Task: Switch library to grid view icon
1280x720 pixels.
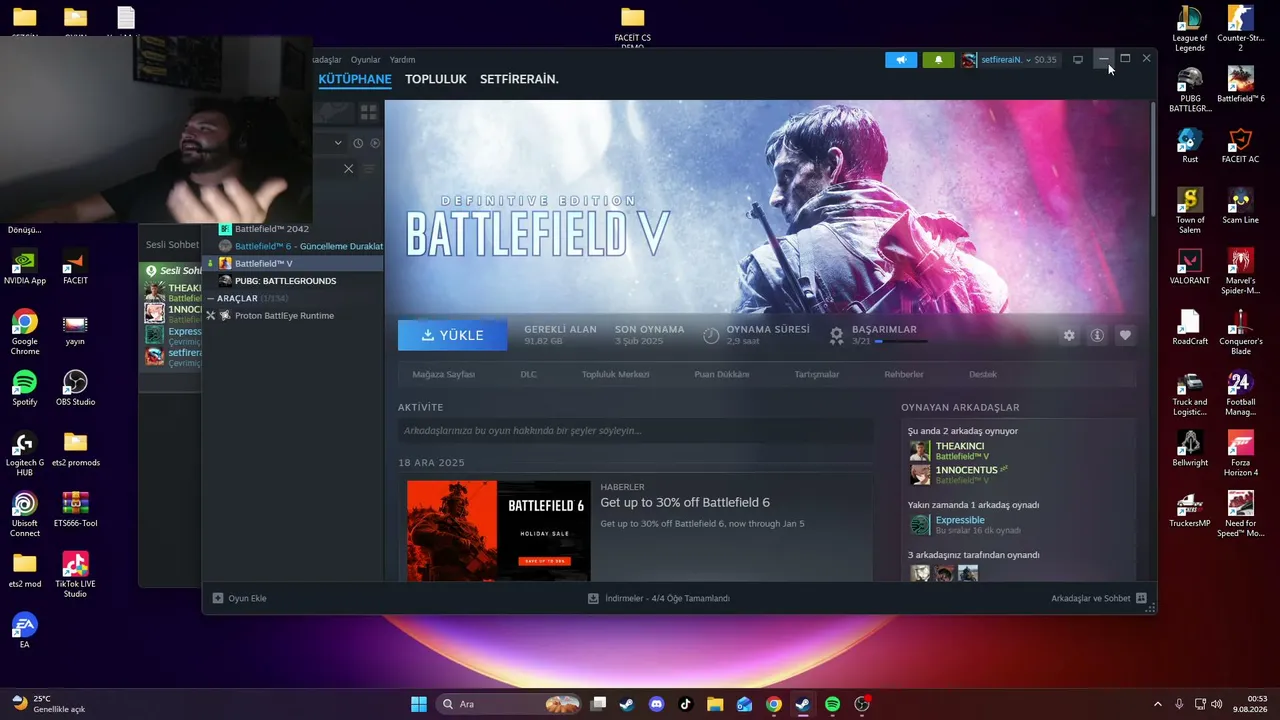Action: click(368, 113)
